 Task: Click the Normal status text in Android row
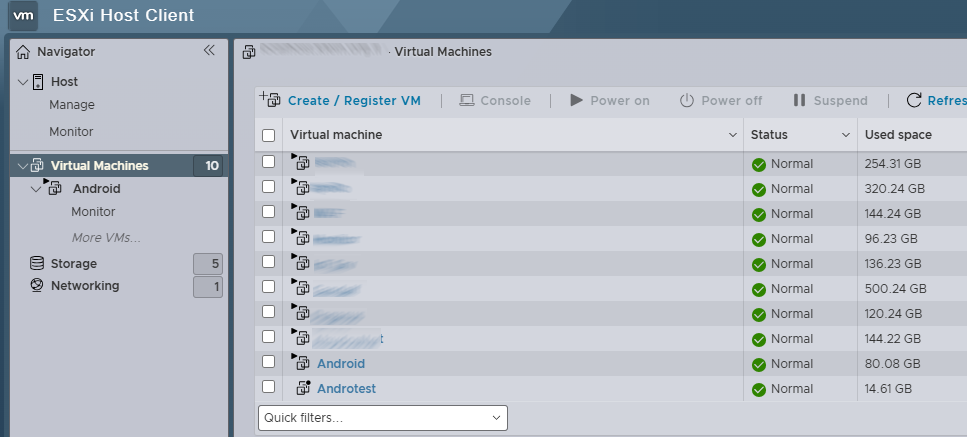[792, 364]
